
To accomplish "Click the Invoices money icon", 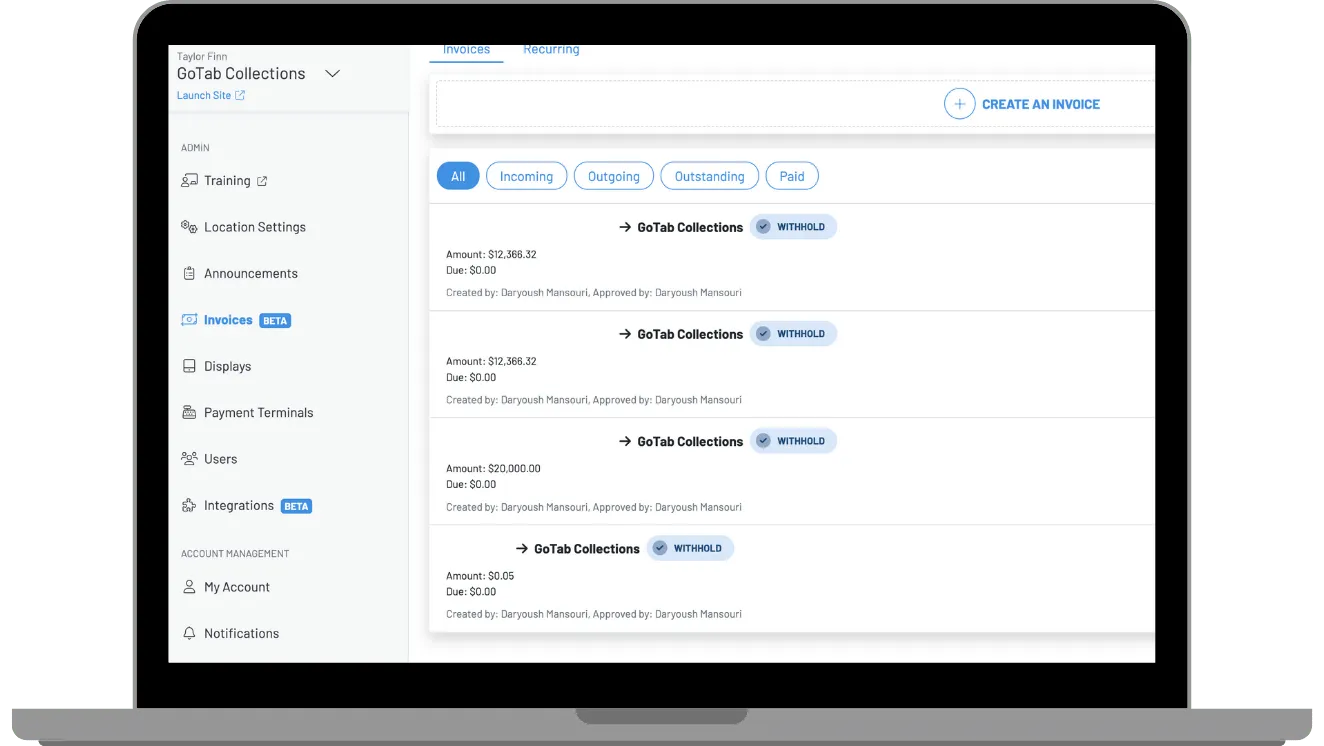I will tap(189, 320).
